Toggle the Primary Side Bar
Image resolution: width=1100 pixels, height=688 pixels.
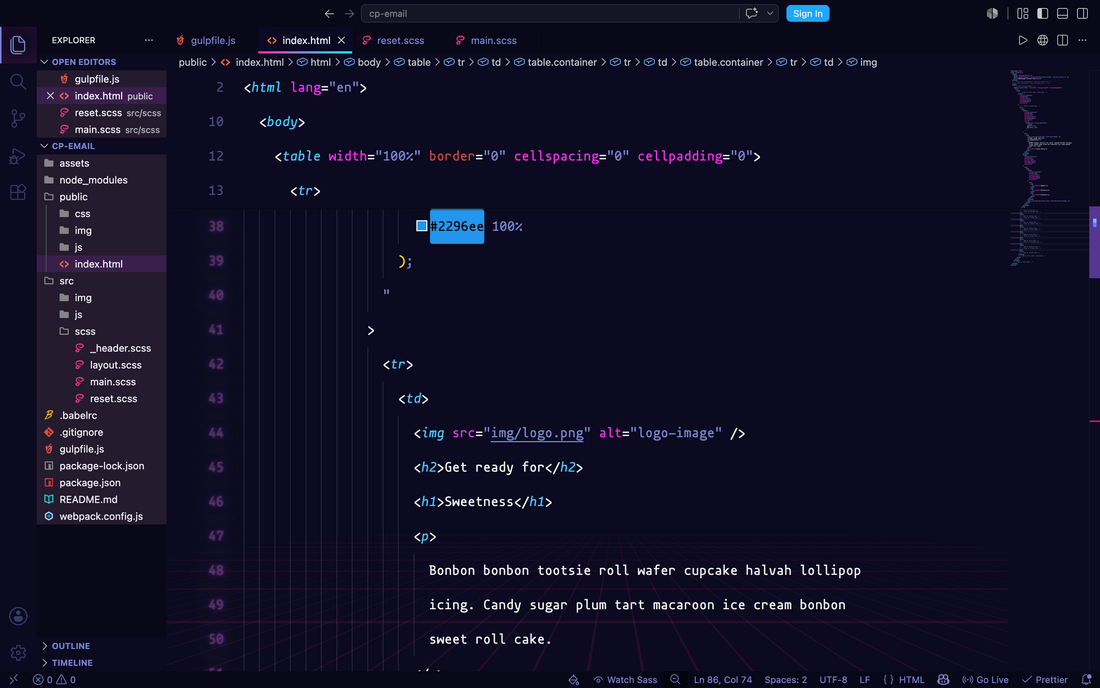[1042, 13]
